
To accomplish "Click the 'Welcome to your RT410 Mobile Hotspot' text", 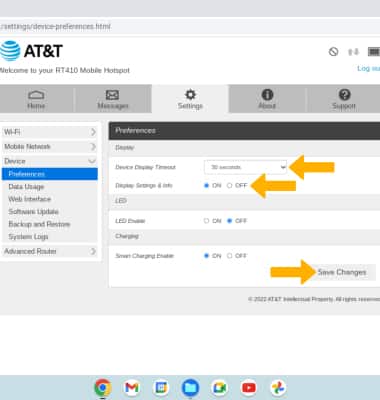I will point(65,70).
